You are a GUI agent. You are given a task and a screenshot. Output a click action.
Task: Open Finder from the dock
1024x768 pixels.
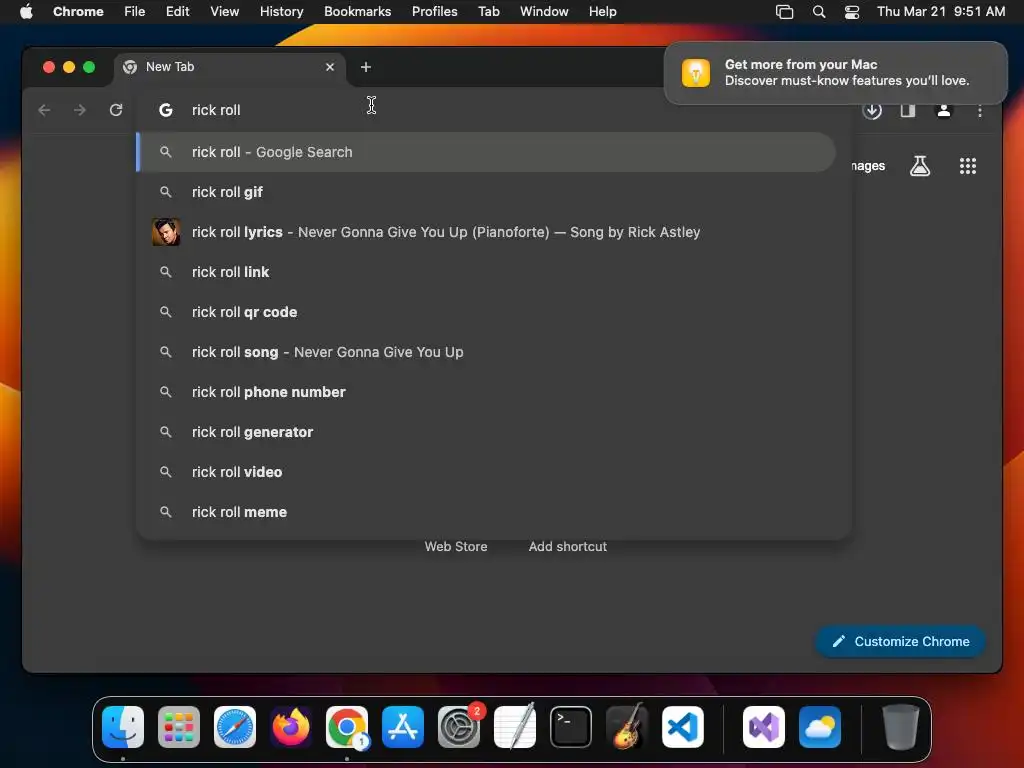tap(123, 727)
